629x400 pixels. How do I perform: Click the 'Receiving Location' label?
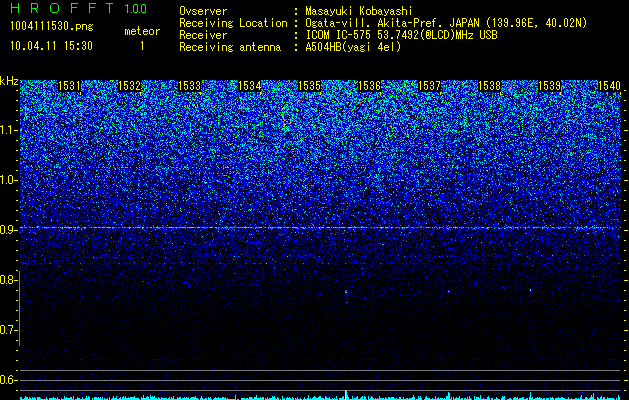pyautogui.click(x=233, y=23)
